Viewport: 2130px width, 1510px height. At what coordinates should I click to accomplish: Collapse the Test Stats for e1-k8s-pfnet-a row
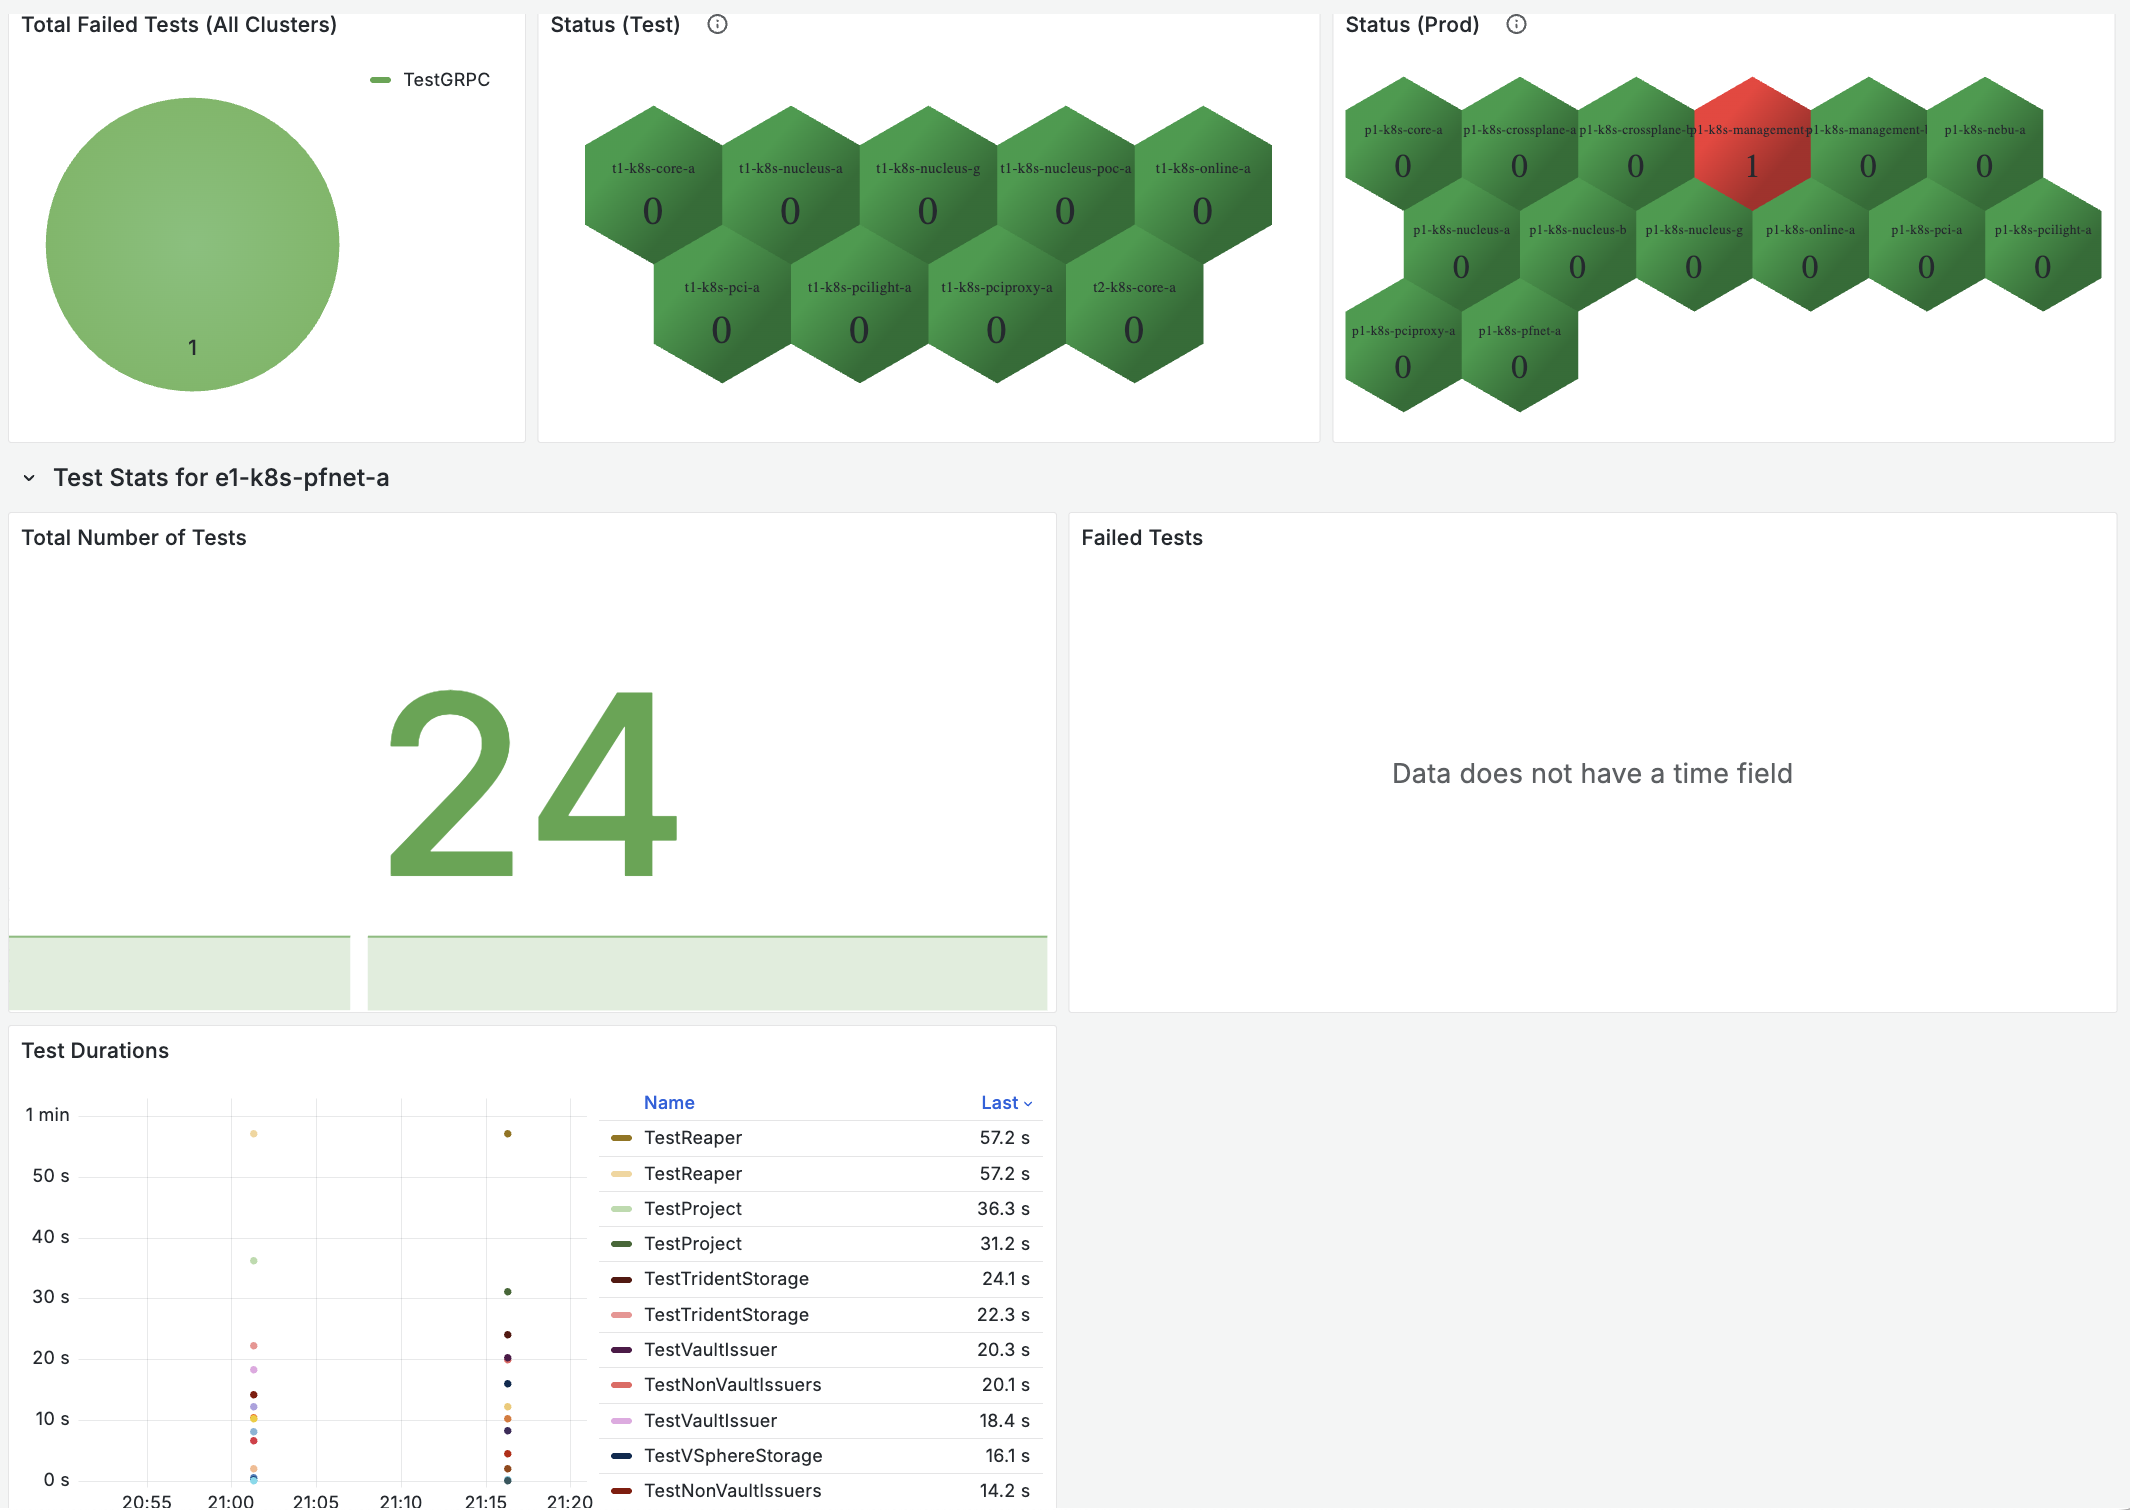[30, 477]
